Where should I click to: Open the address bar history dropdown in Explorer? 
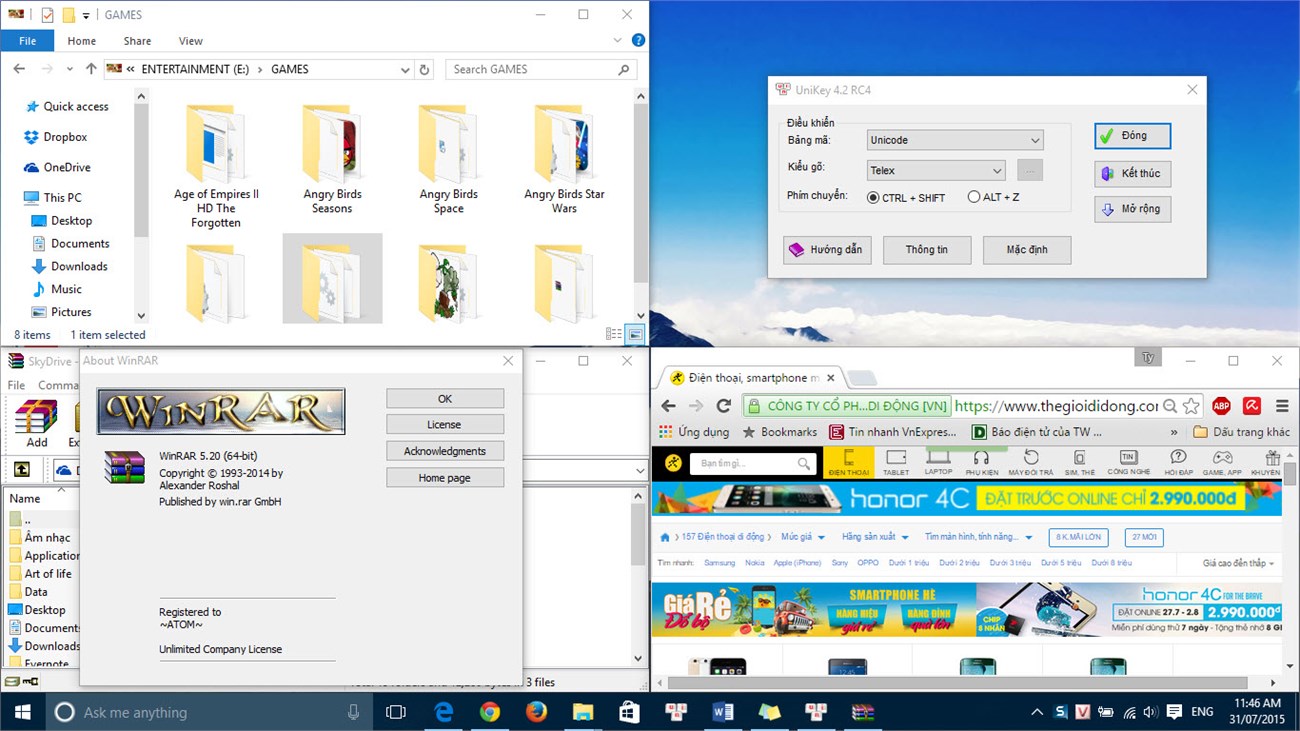click(x=404, y=68)
